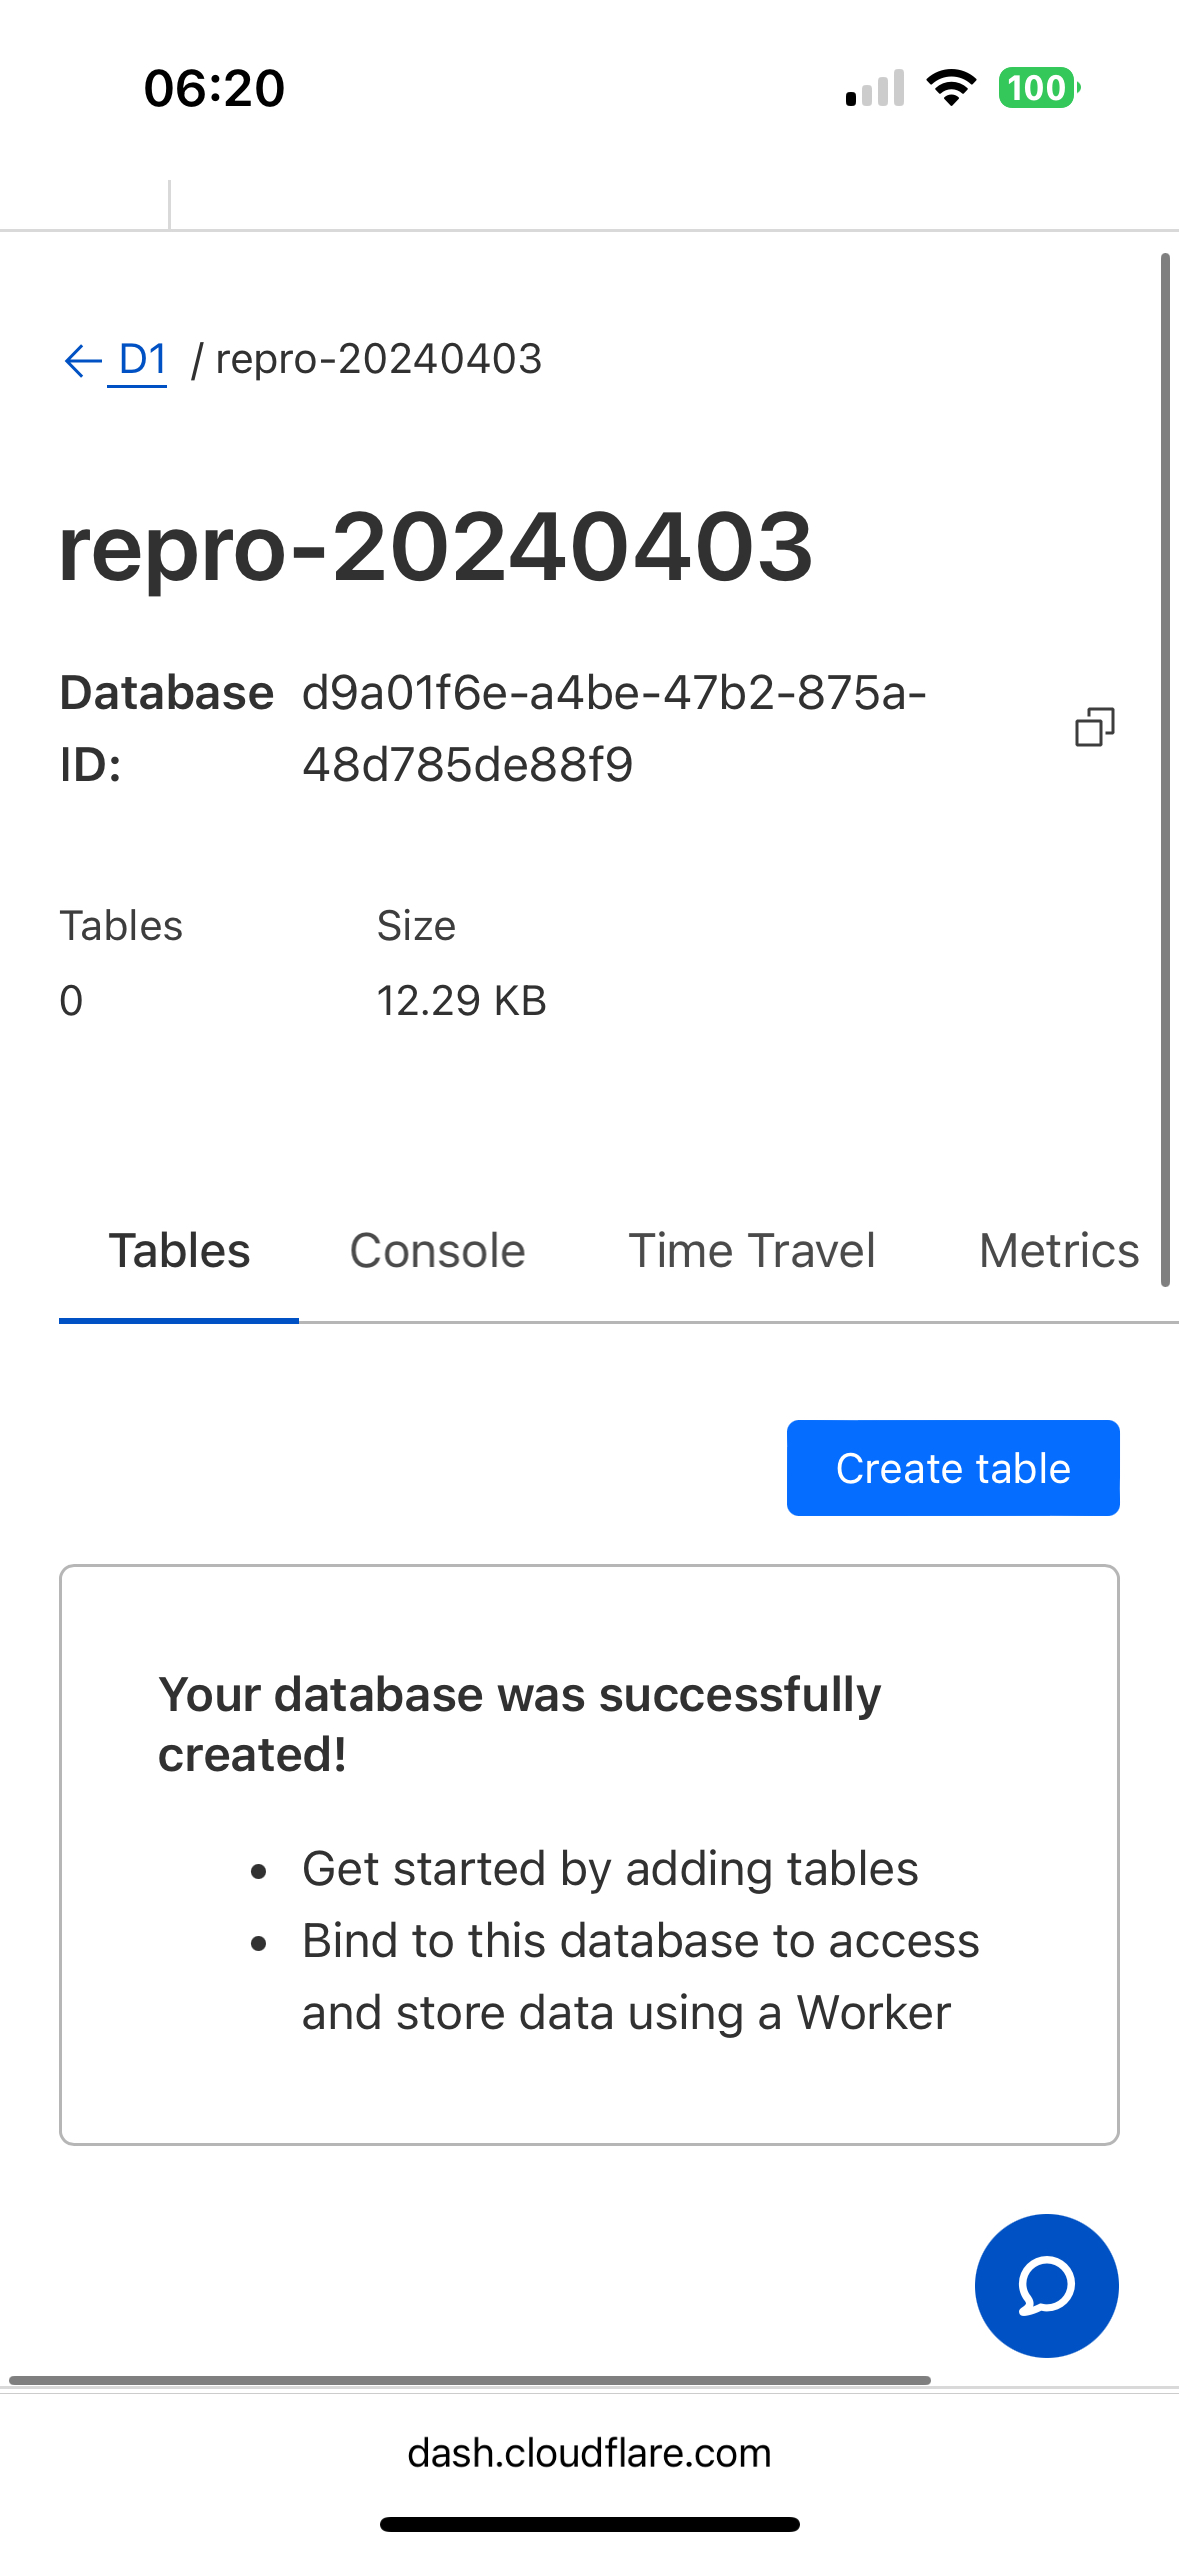Tap the cellular signal bars icon
The height and width of the screenshot is (2556, 1179).
coord(875,88)
